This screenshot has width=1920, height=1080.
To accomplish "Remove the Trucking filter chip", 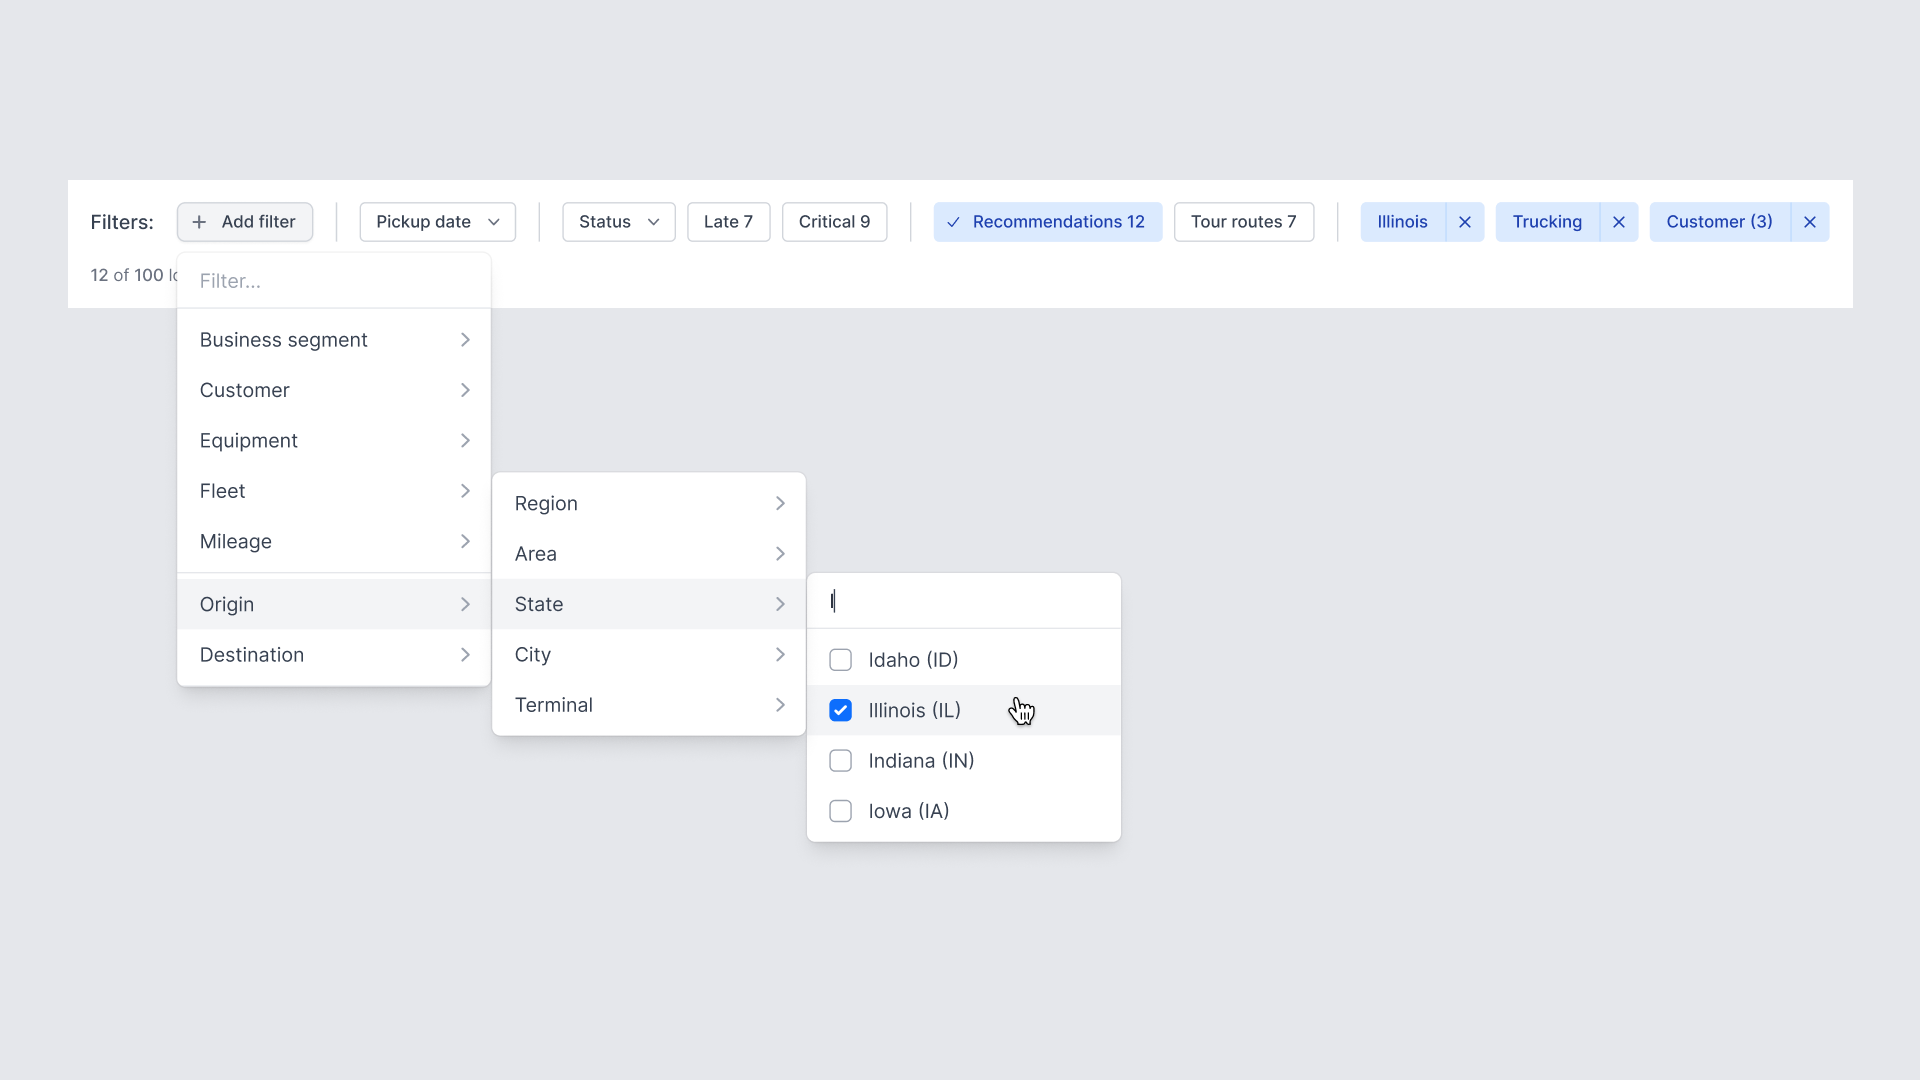I will click(1619, 222).
